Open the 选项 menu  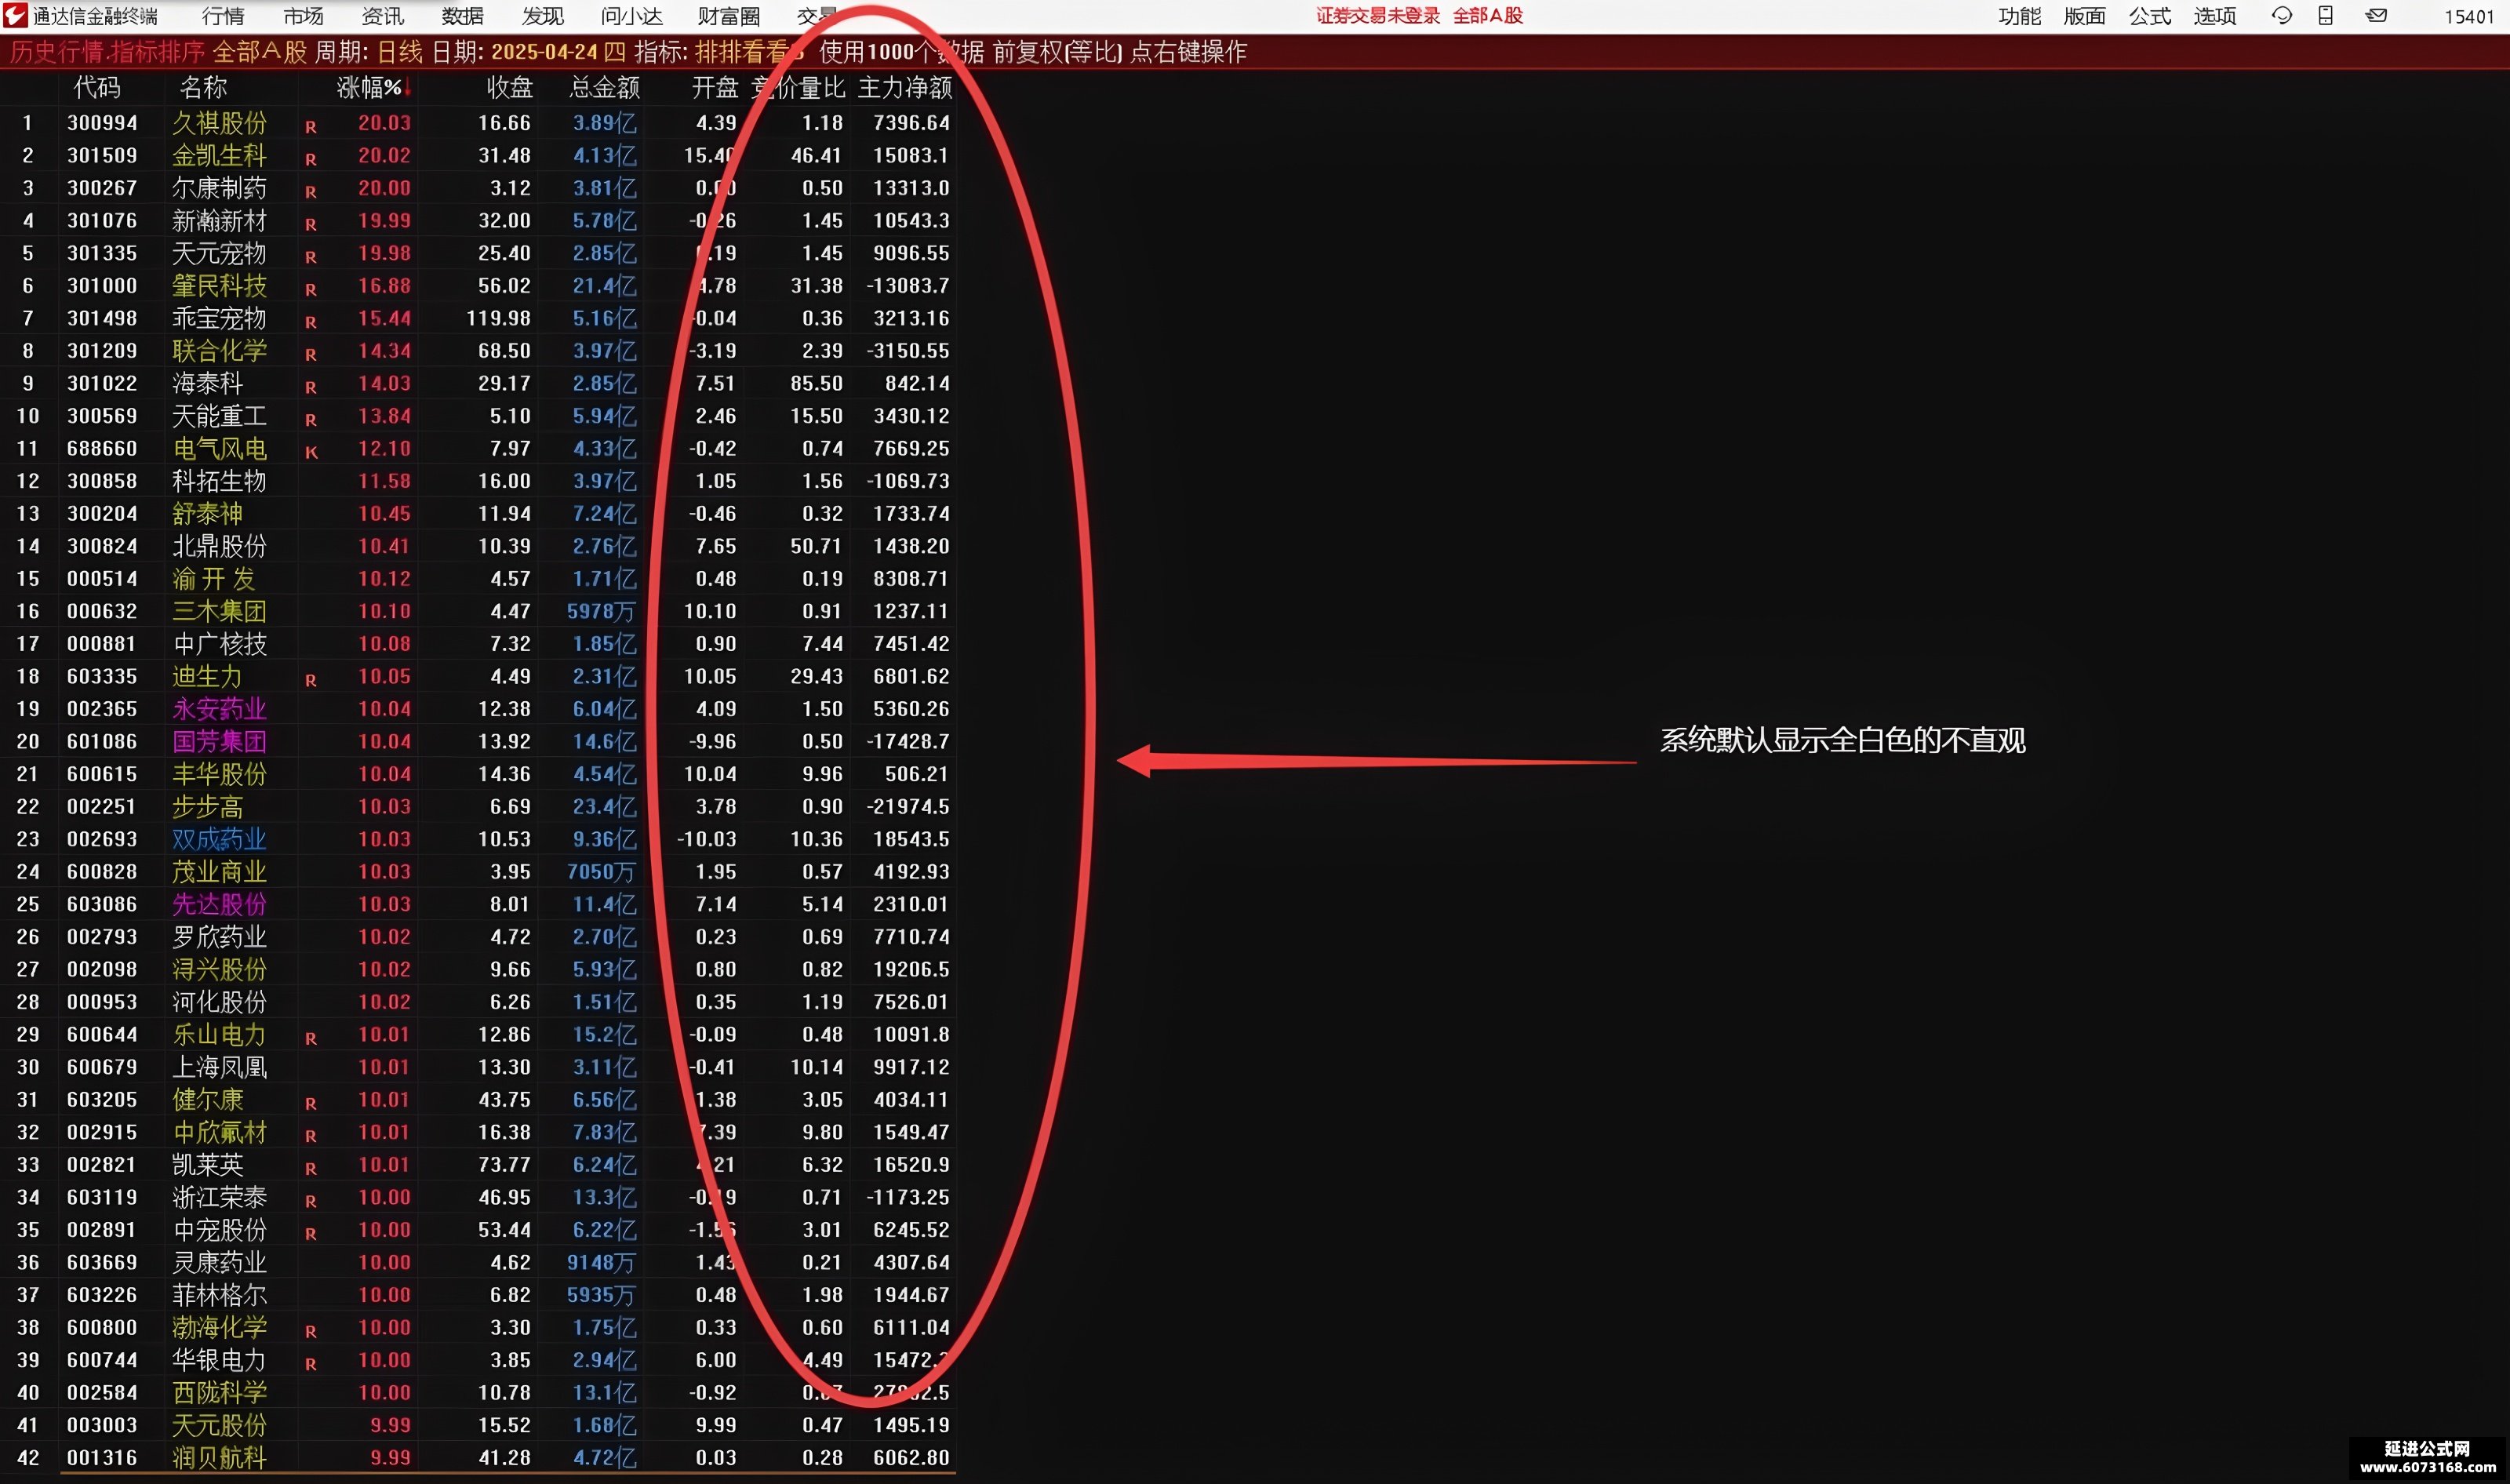[x=2214, y=16]
